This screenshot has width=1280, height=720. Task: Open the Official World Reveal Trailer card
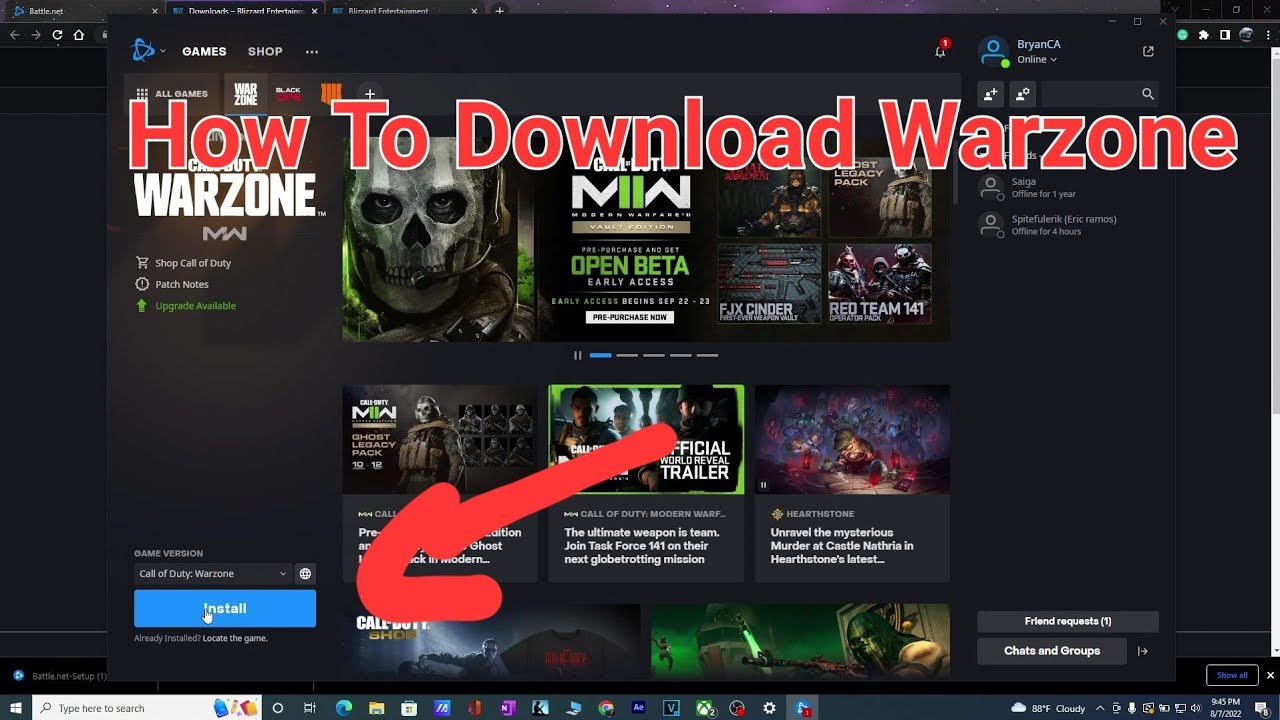pyautogui.click(x=646, y=483)
